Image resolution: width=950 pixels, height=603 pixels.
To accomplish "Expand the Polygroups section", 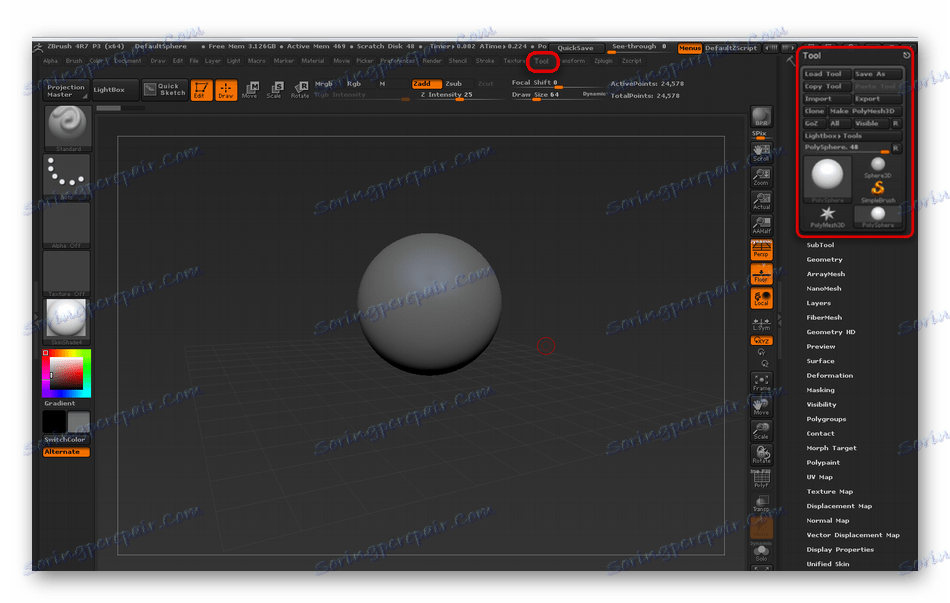I will (x=826, y=419).
